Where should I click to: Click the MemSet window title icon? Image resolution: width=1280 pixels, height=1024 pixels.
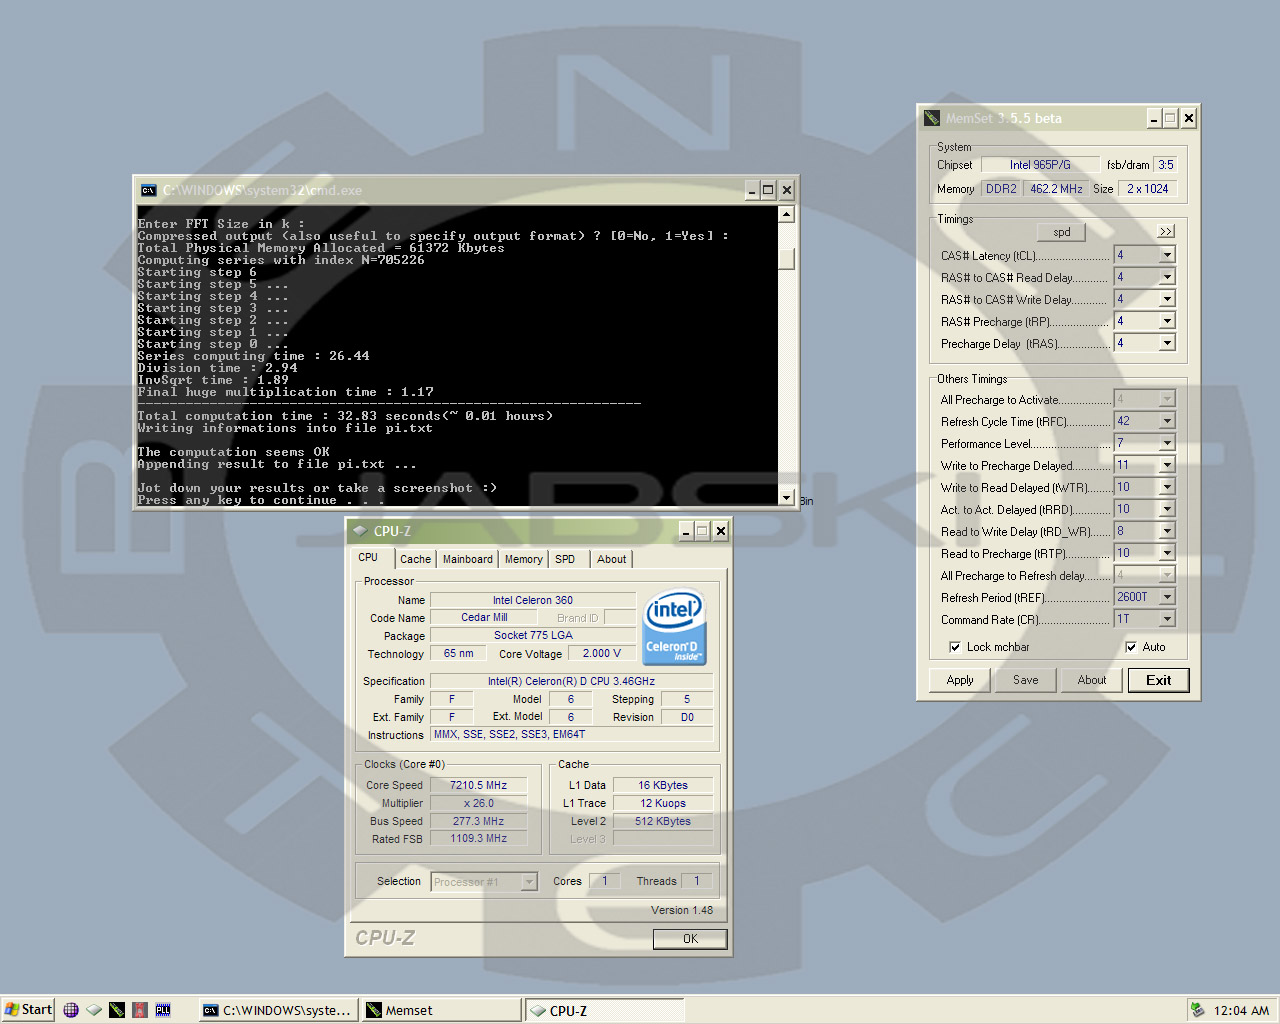[932, 118]
